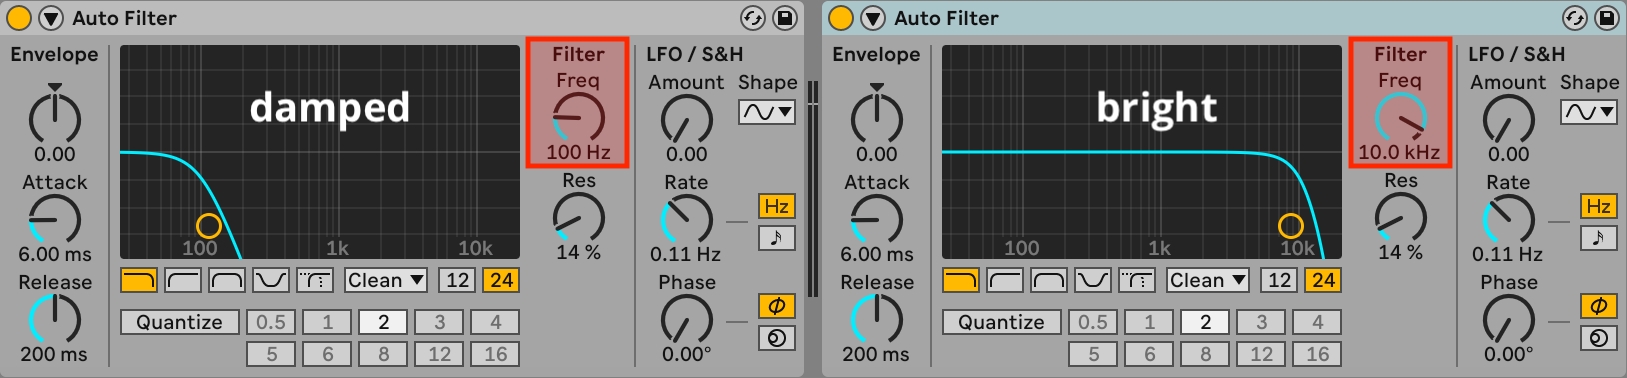Set 12 dB slope in damped device
This screenshot has height=378, width=1627.
tap(458, 281)
